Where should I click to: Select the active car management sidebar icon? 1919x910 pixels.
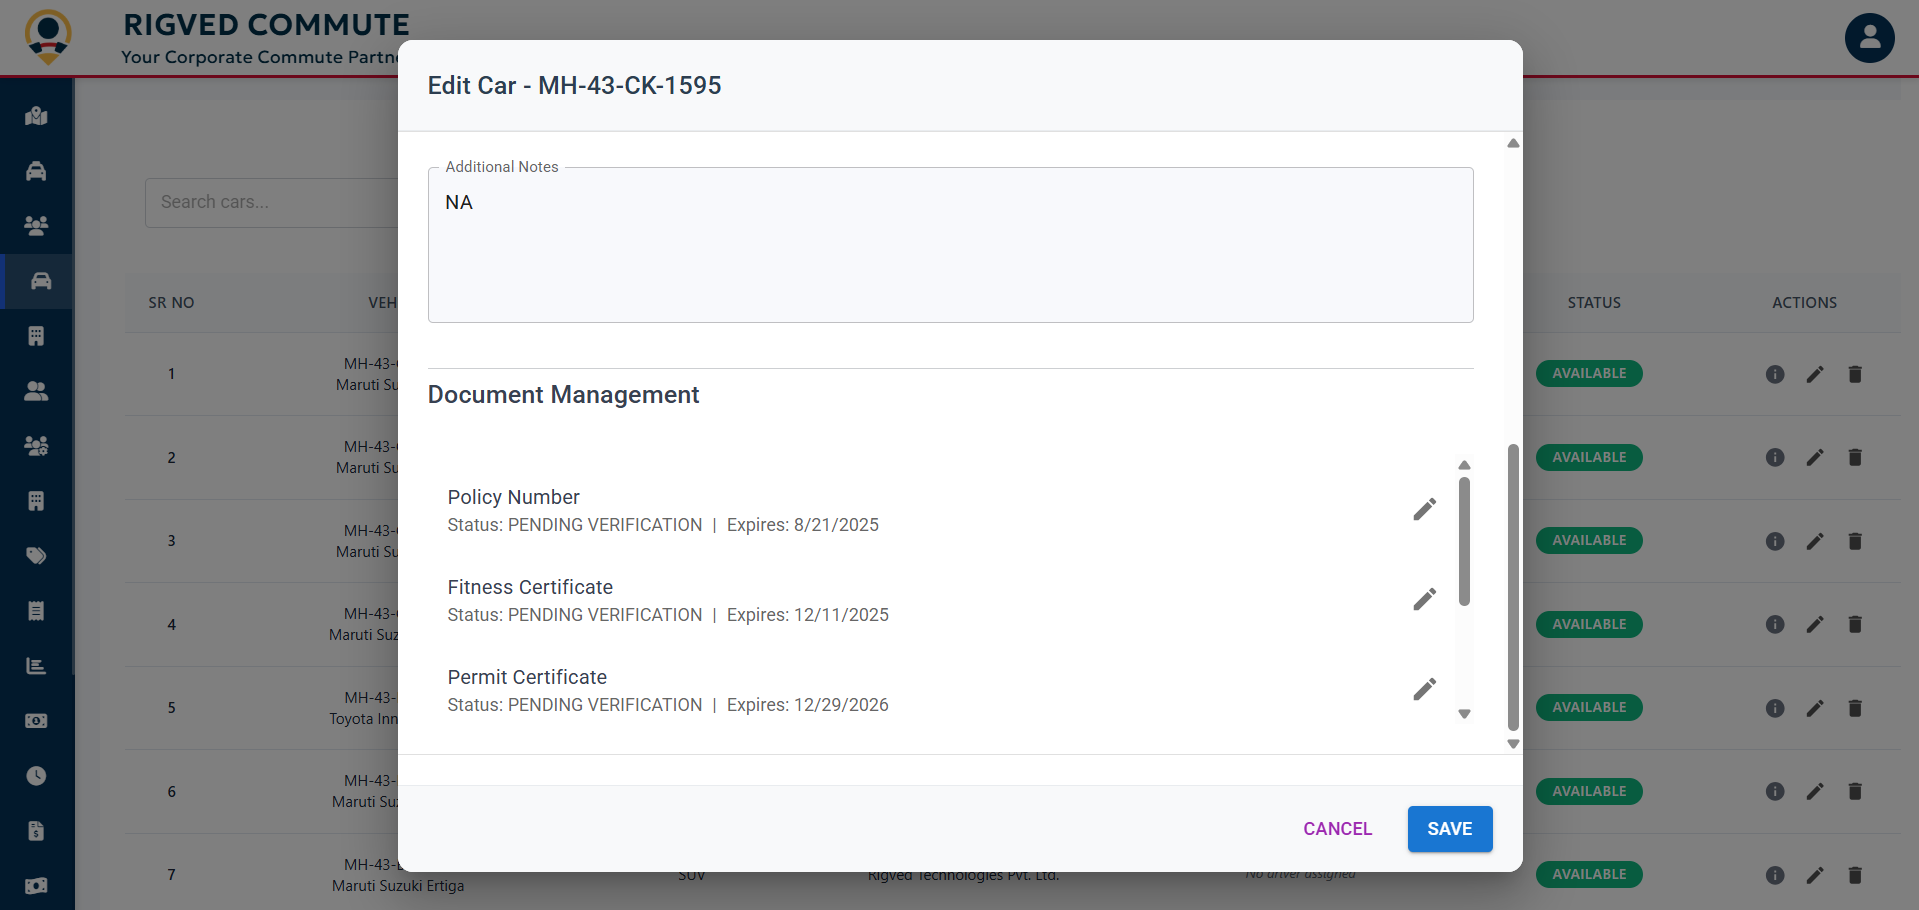(36, 281)
